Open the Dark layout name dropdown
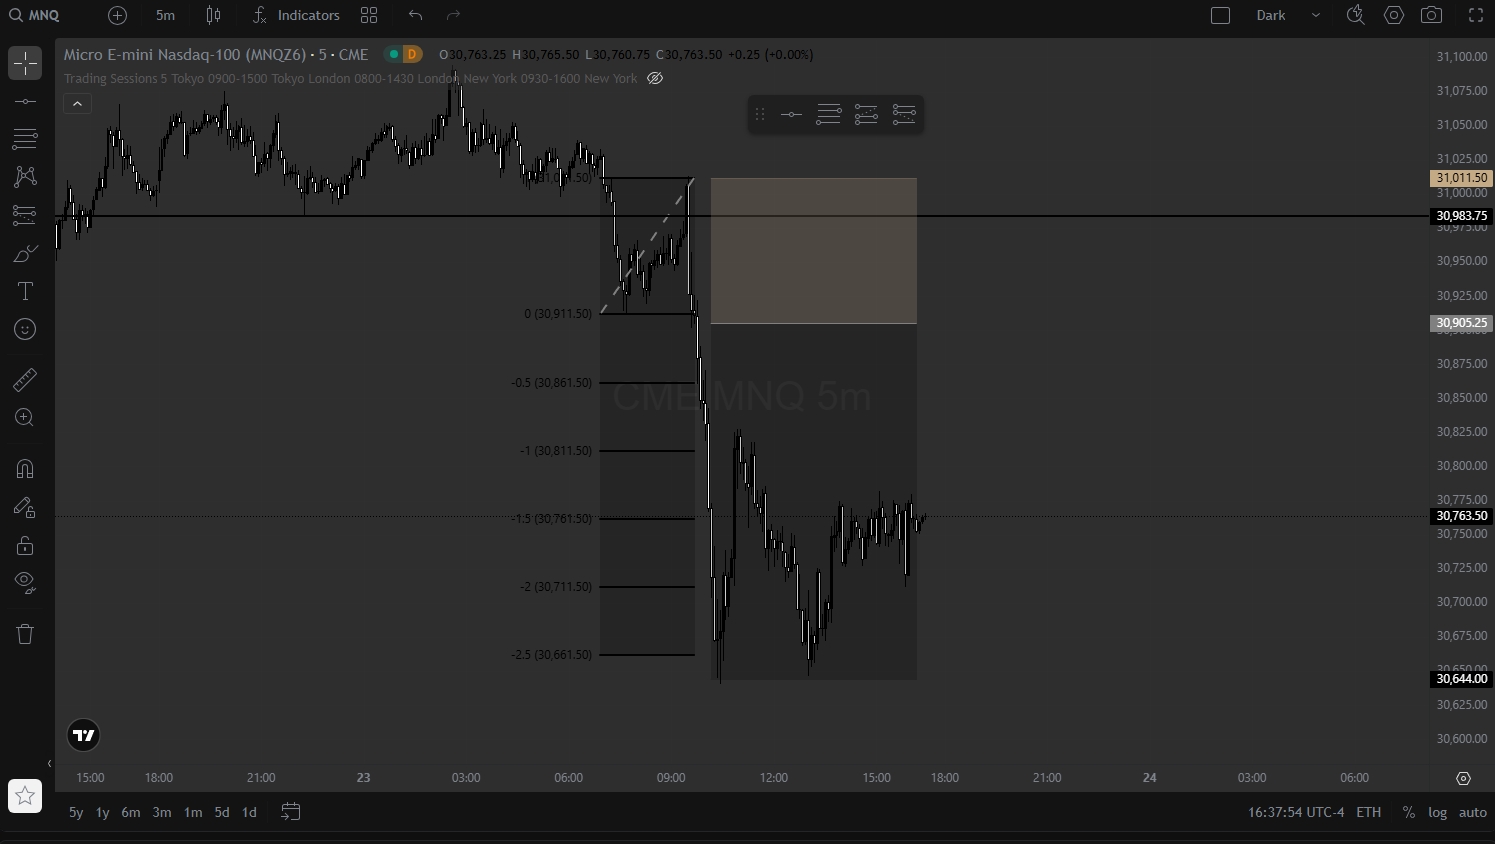The image size is (1495, 844). point(1271,15)
